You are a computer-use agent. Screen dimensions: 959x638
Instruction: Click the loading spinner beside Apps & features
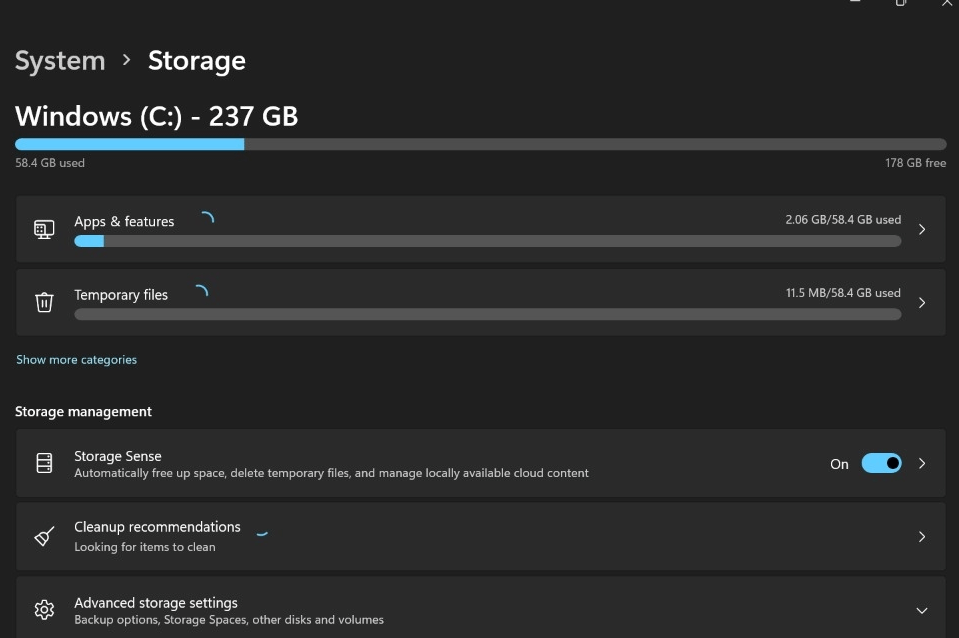click(x=207, y=218)
